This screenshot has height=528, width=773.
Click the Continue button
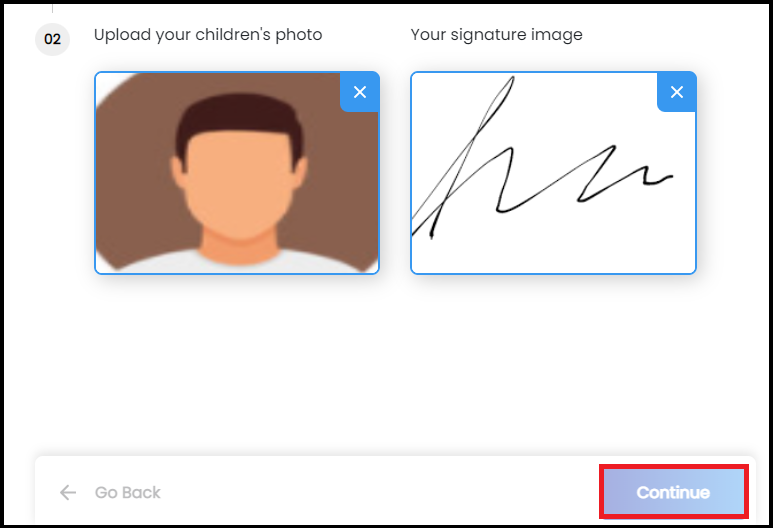click(x=673, y=492)
